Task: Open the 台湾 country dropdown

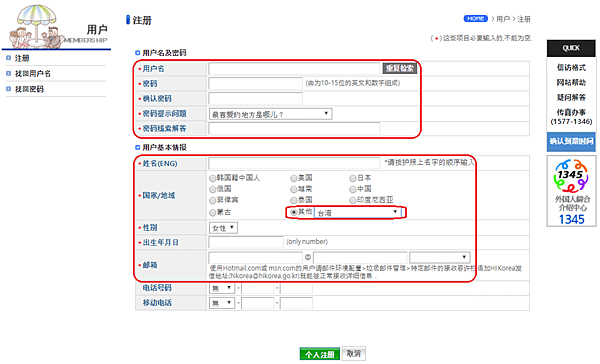Action: click(x=357, y=213)
